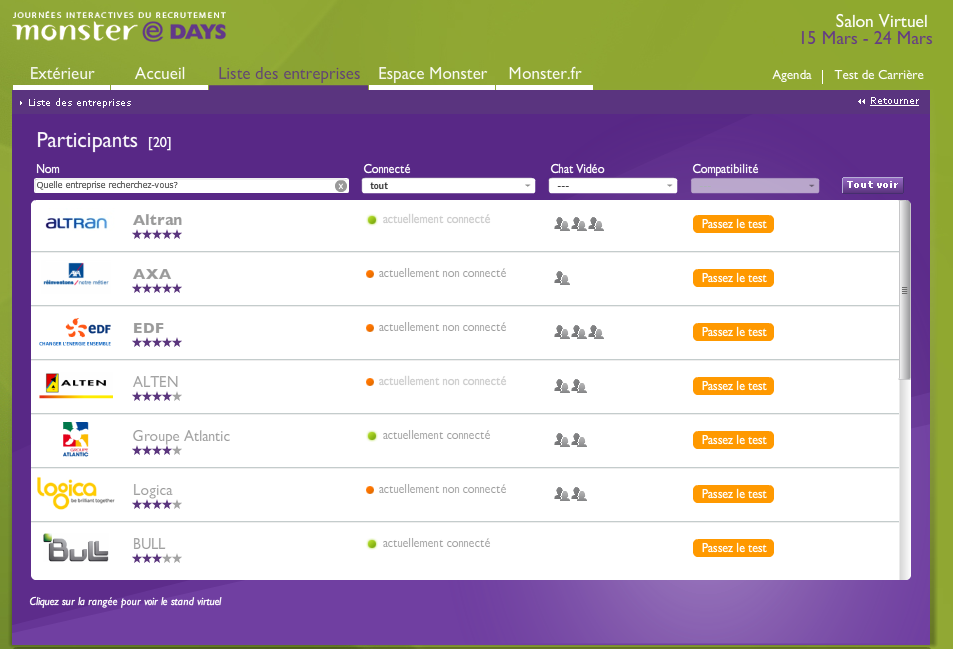Click the double-arrow icon beside Retourner

click(x=861, y=101)
